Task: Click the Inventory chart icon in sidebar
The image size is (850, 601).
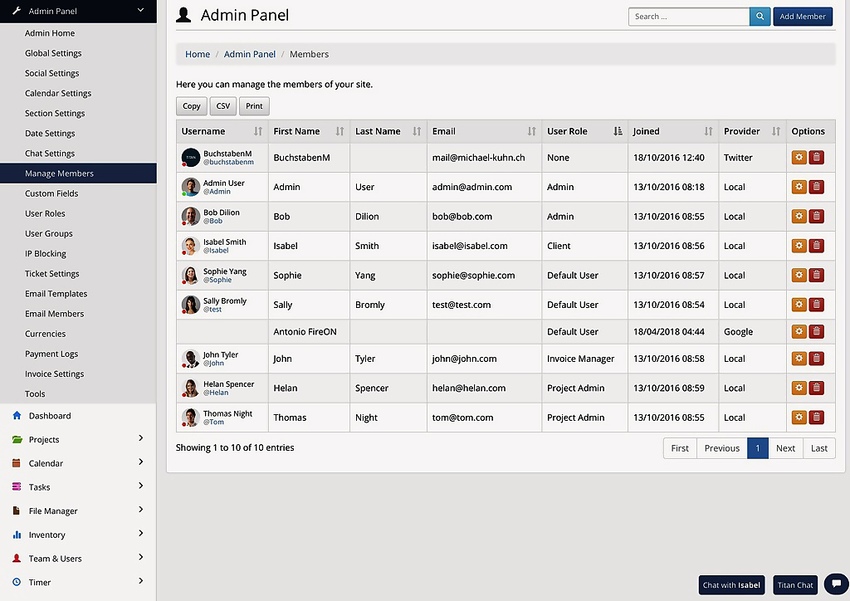Action: point(18,534)
